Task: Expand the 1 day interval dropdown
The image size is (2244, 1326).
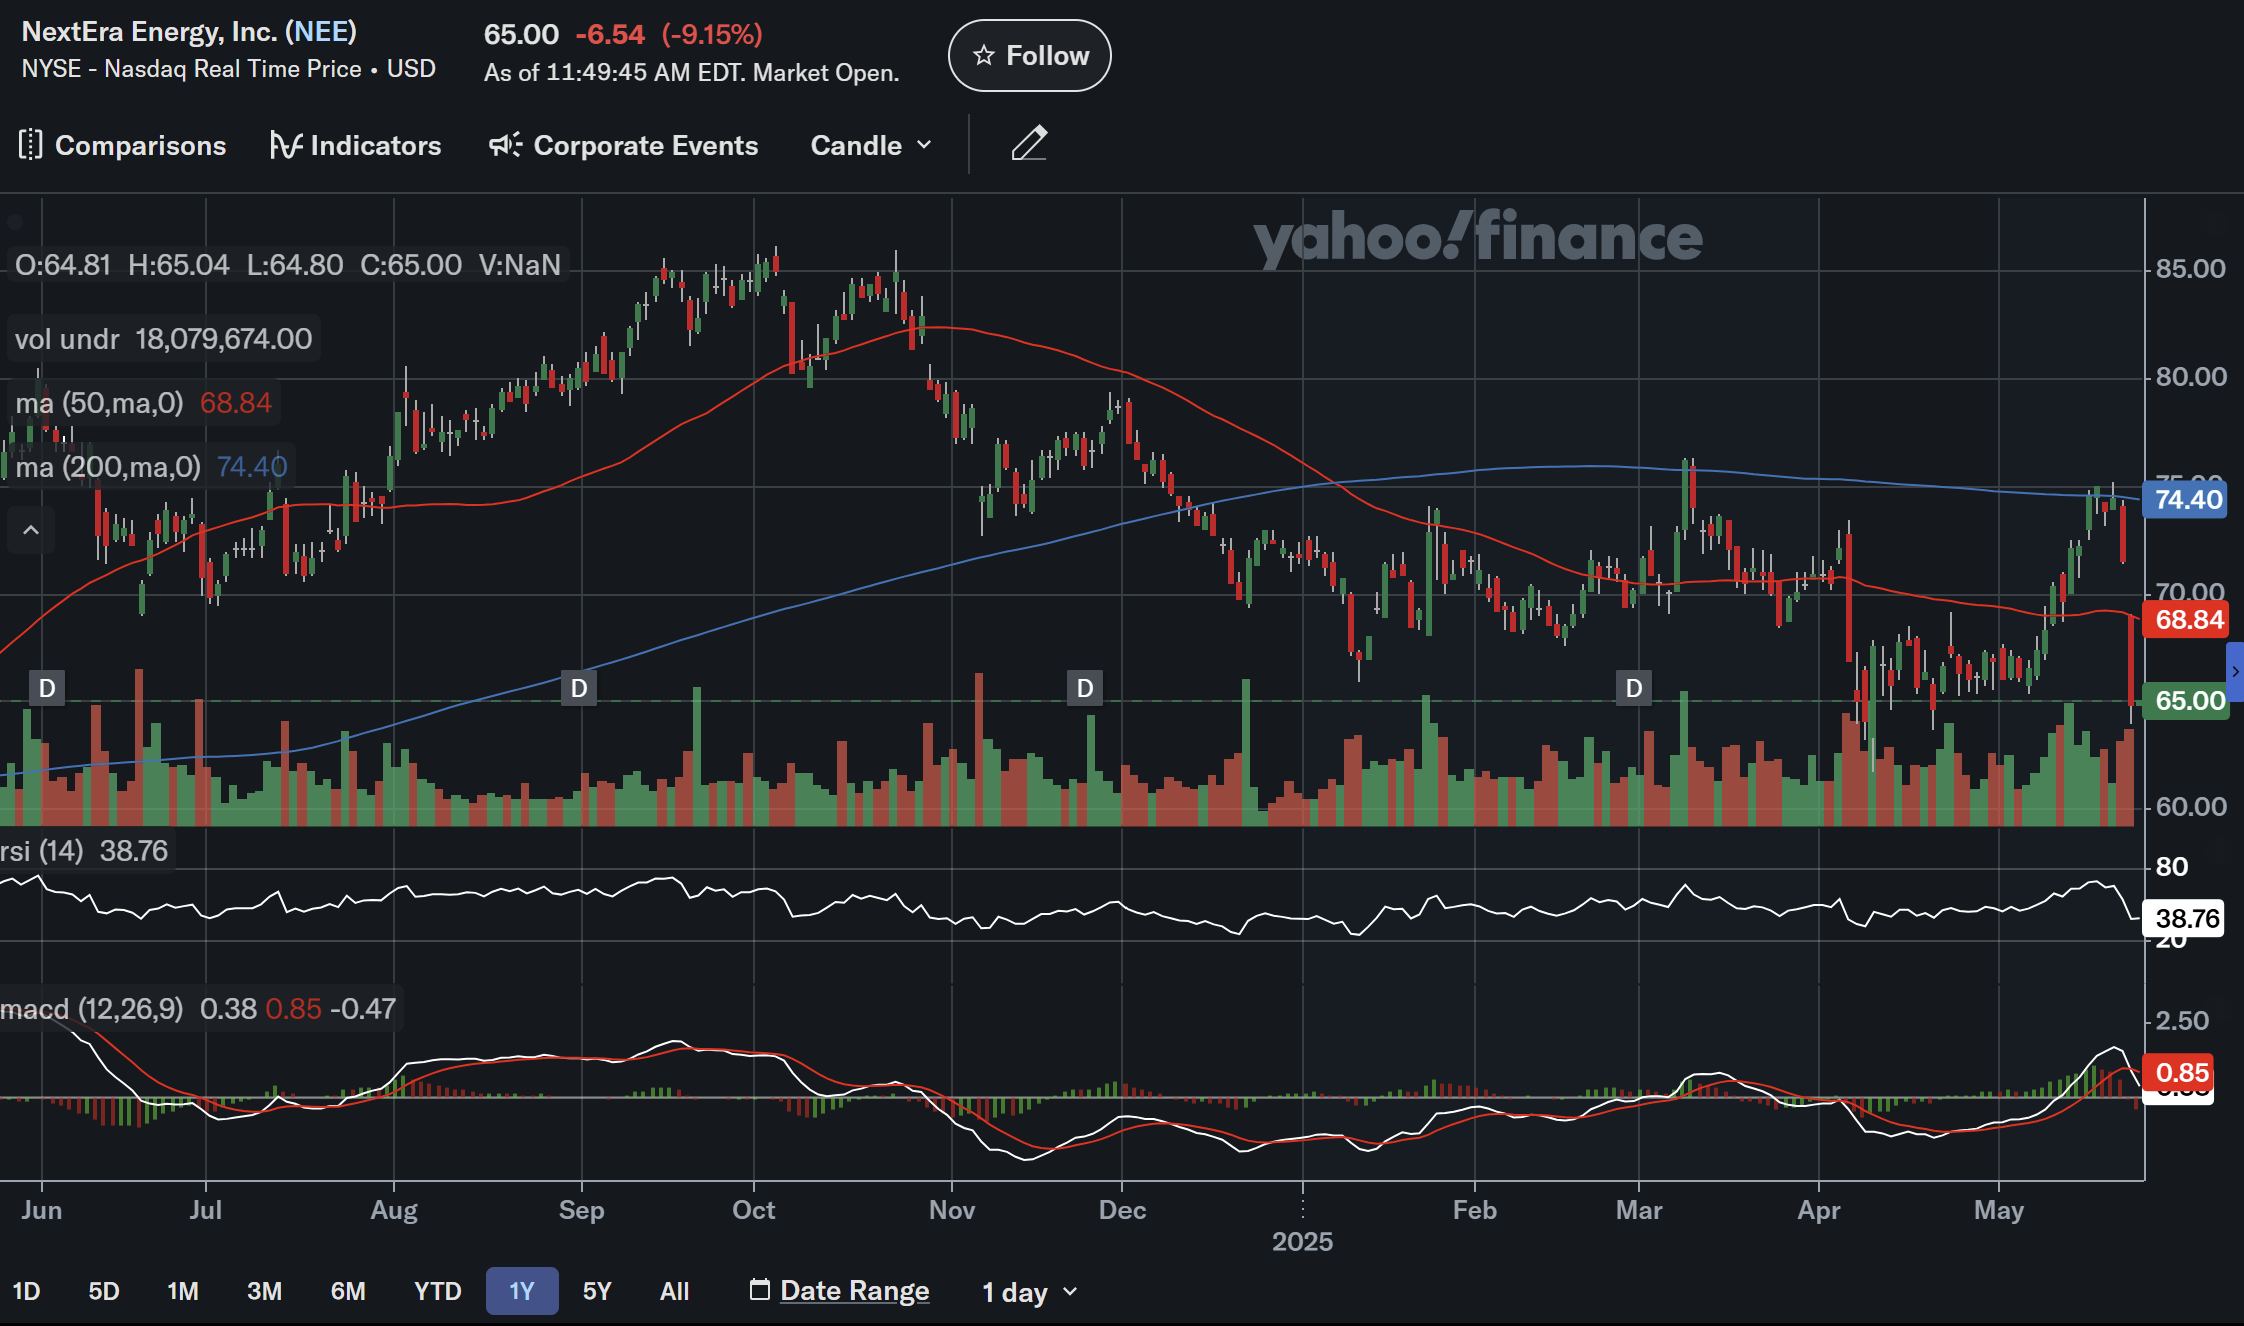Action: point(1030,1292)
